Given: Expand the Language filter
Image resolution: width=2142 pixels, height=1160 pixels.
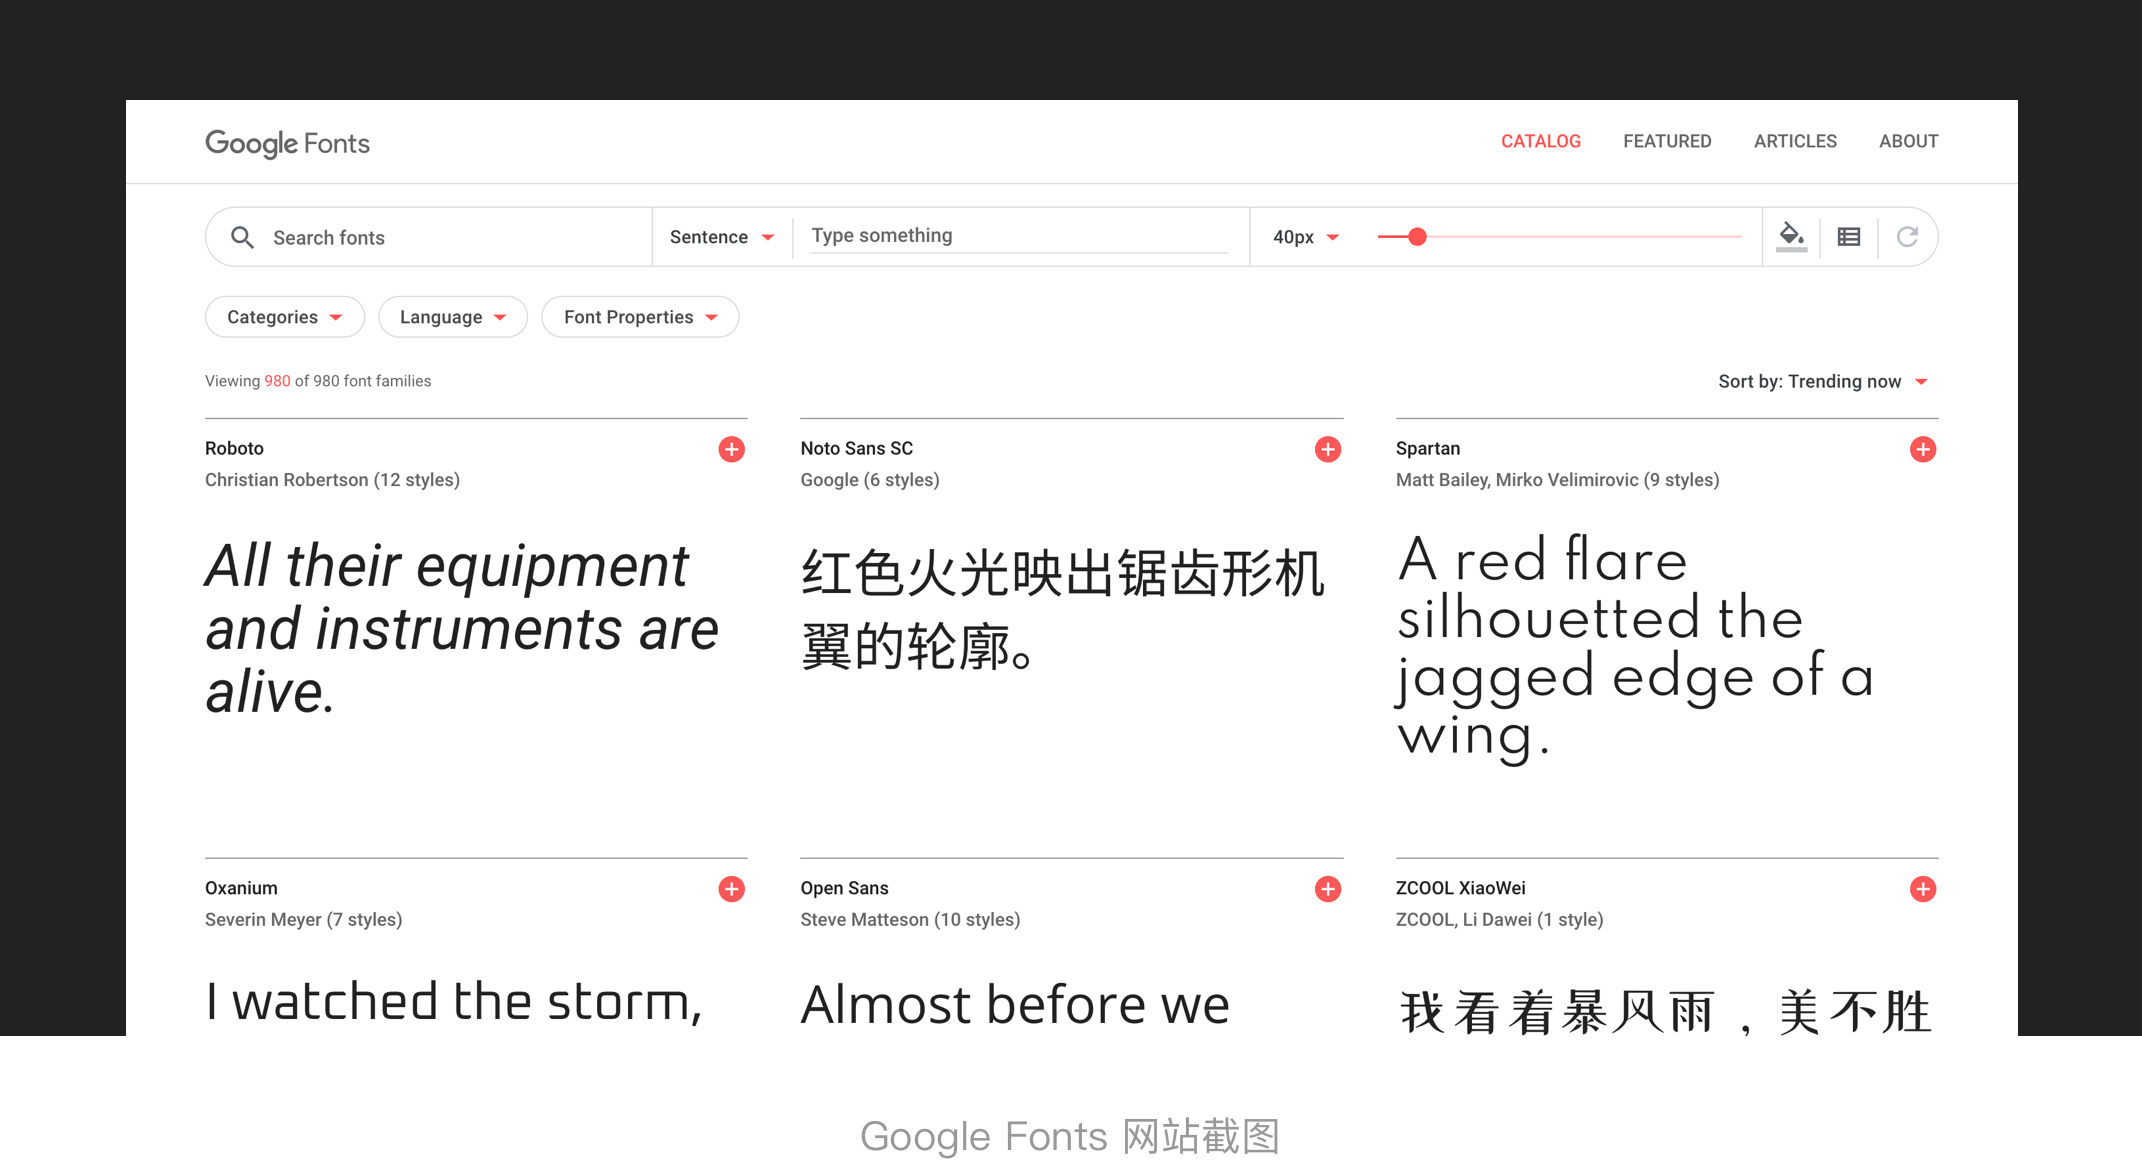Looking at the screenshot, I should click(x=453, y=317).
